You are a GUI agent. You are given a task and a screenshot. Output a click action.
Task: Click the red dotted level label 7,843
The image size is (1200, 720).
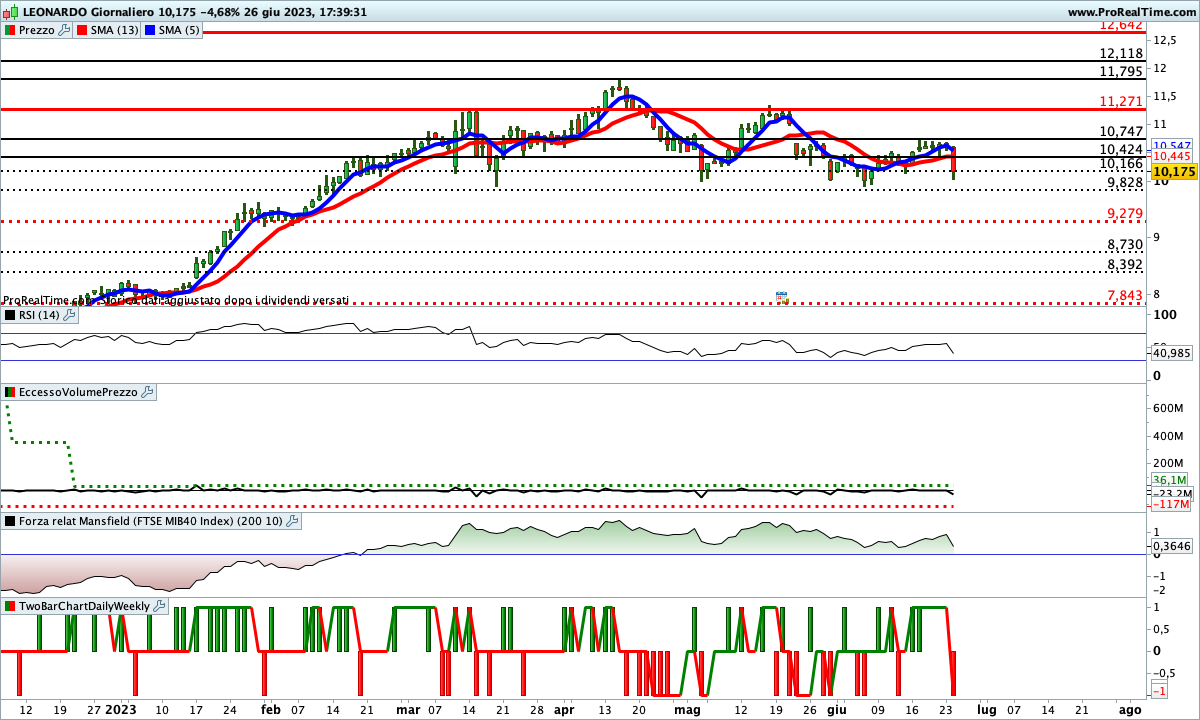[1124, 295]
